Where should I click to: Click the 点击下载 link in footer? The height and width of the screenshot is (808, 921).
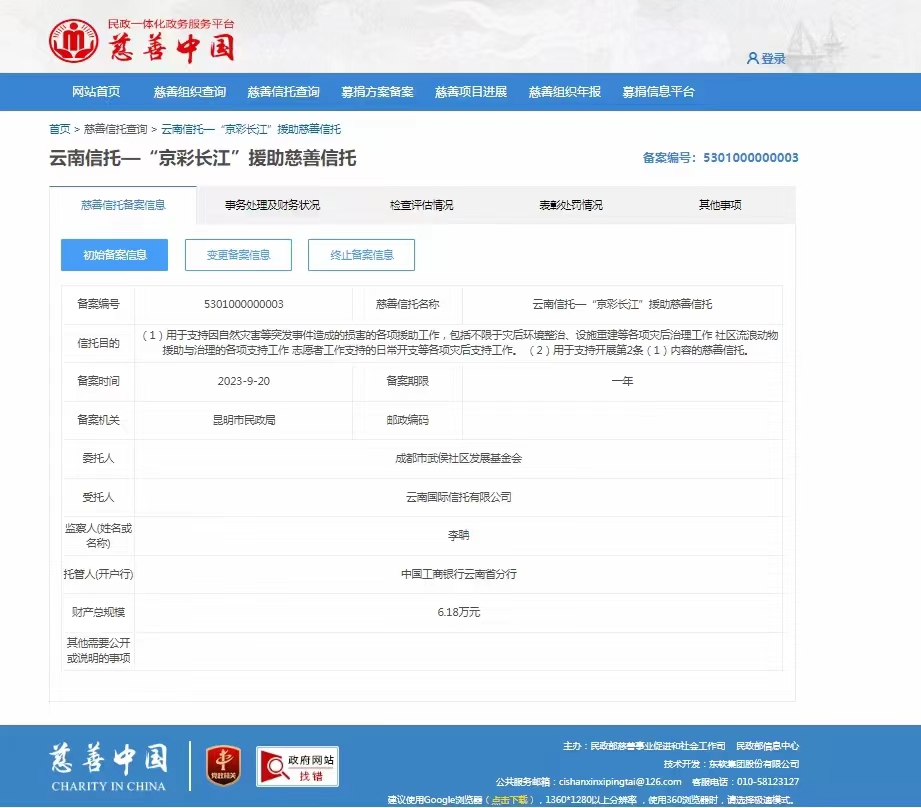click(509, 800)
